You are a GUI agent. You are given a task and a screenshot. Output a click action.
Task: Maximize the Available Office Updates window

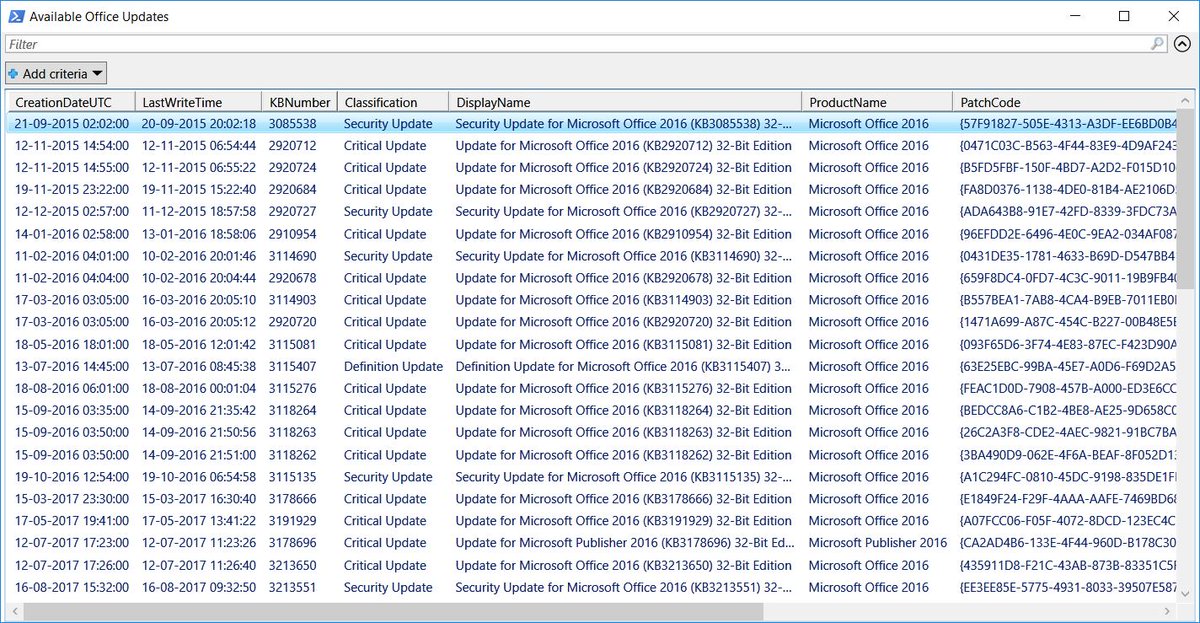(x=1124, y=16)
